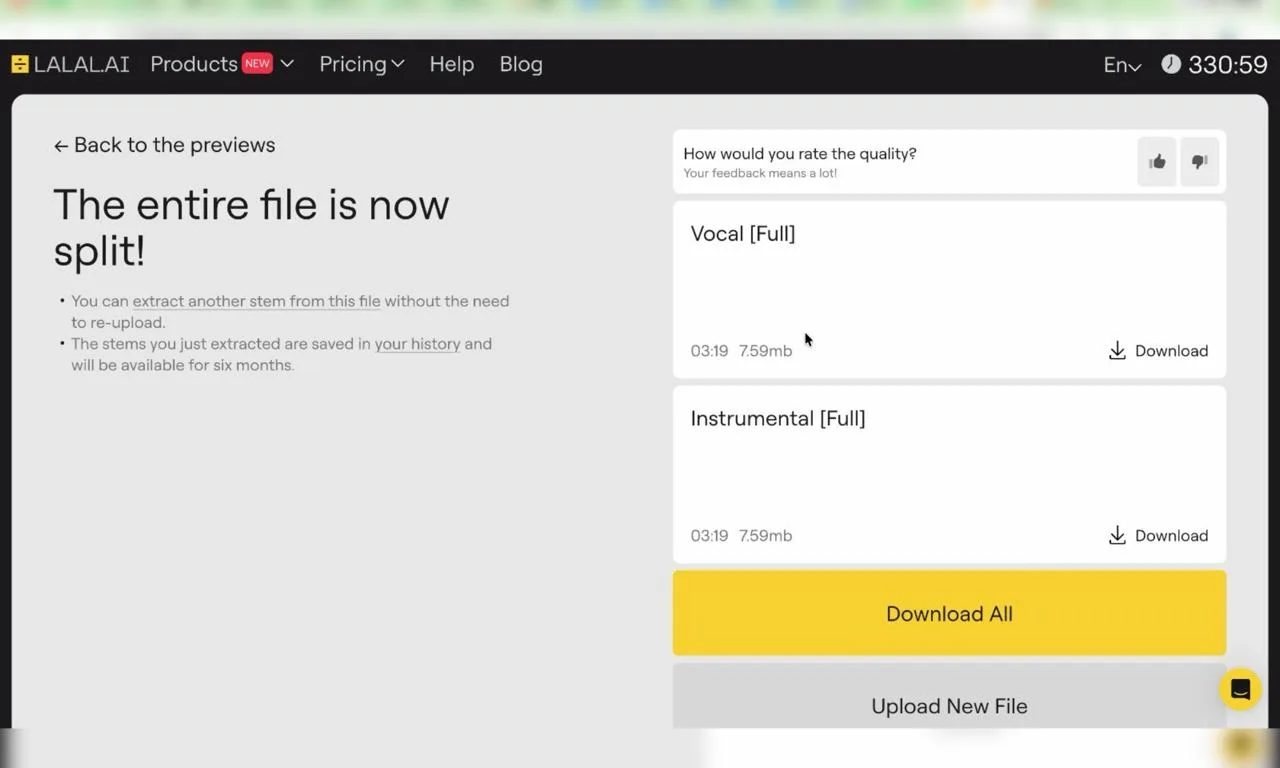Click download arrow icon for Instrumental stem

click(1117, 536)
